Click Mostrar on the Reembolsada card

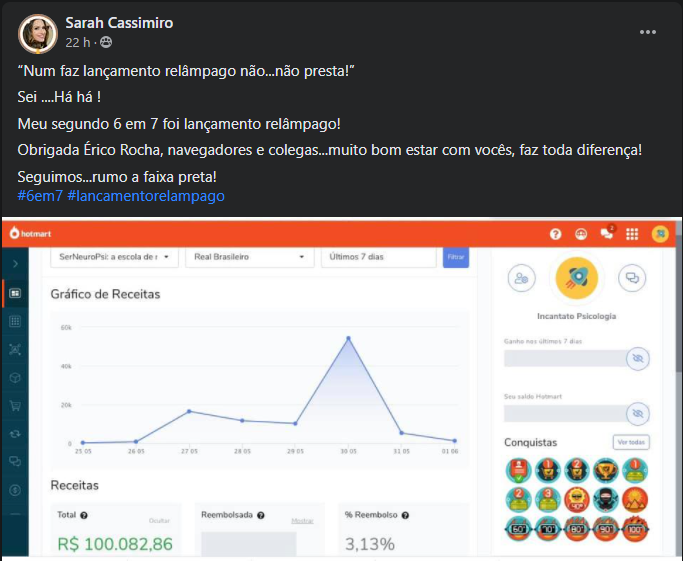coord(302,521)
